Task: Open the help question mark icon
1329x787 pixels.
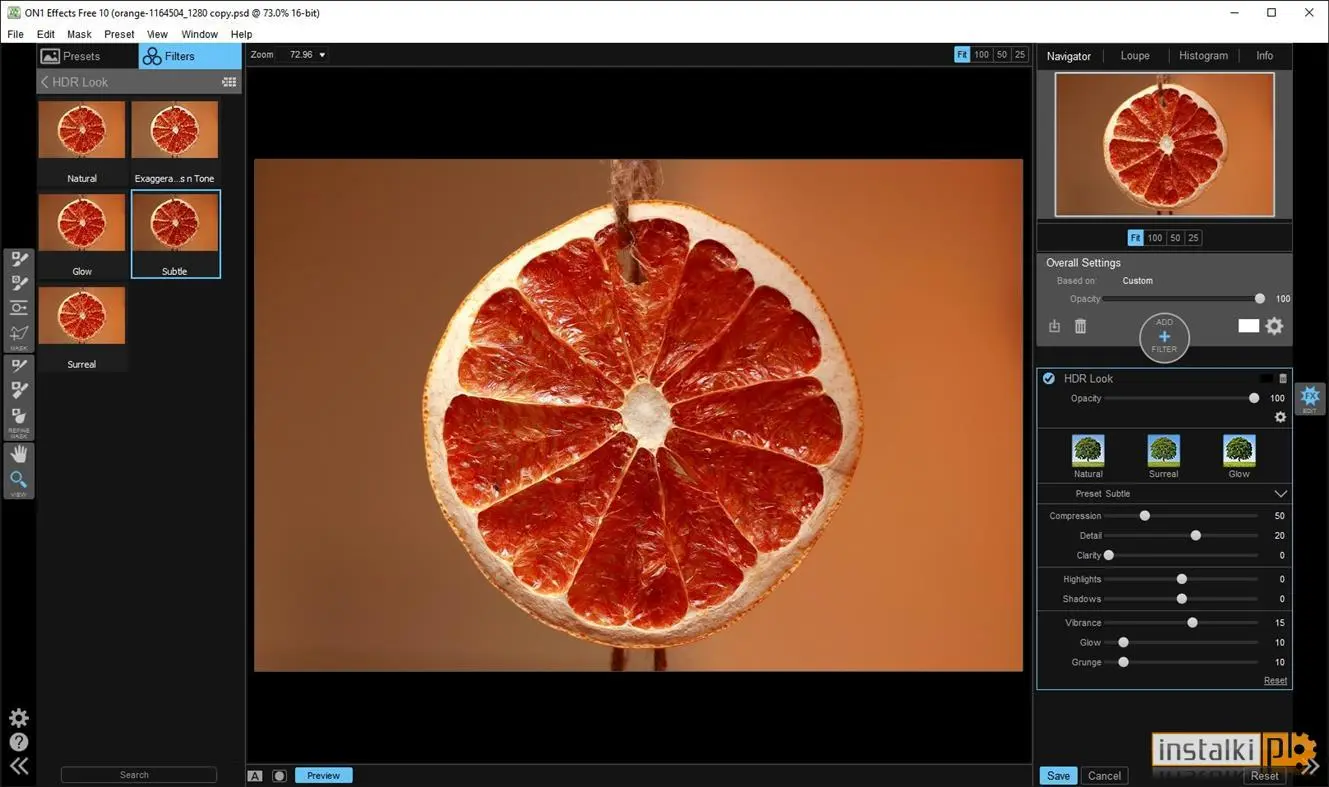Action: [x=19, y=742]
